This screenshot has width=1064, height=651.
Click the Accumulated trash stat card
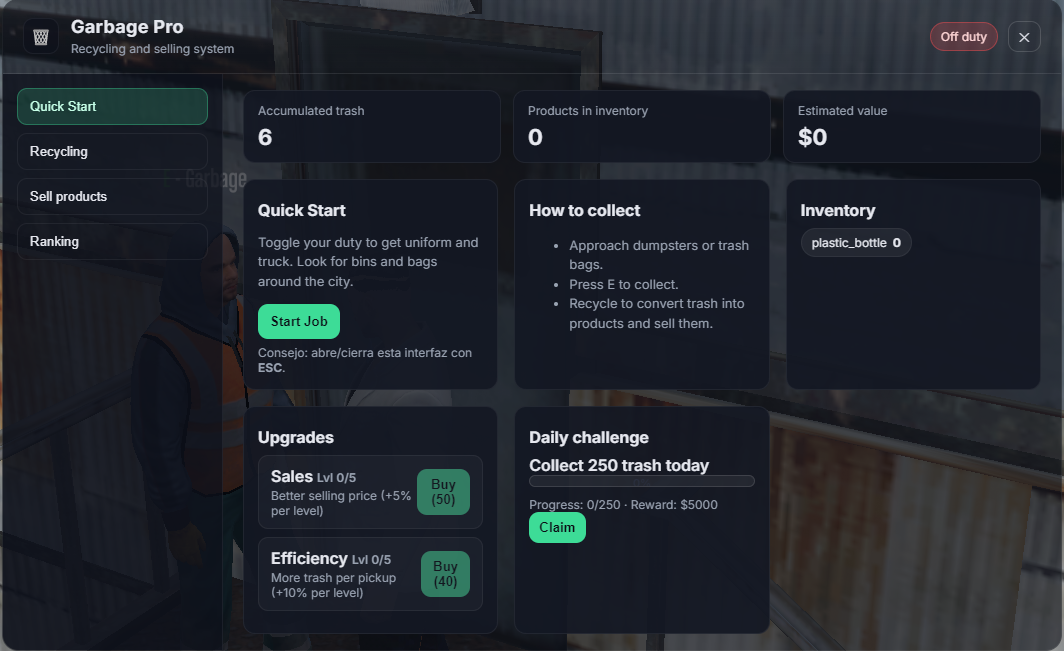[x=371, y=126]
